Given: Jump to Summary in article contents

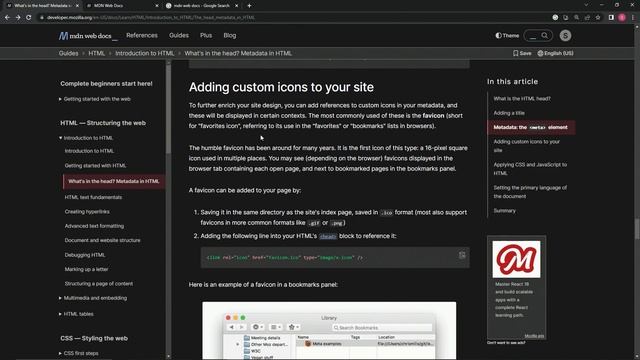Looking at the screenshot, I should pos(504,211).
